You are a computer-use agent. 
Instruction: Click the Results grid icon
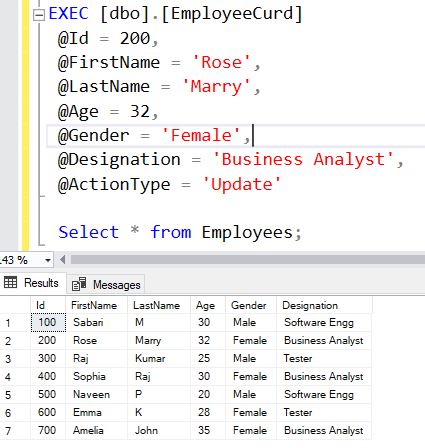pyautogui.click(x=10, y=283)
